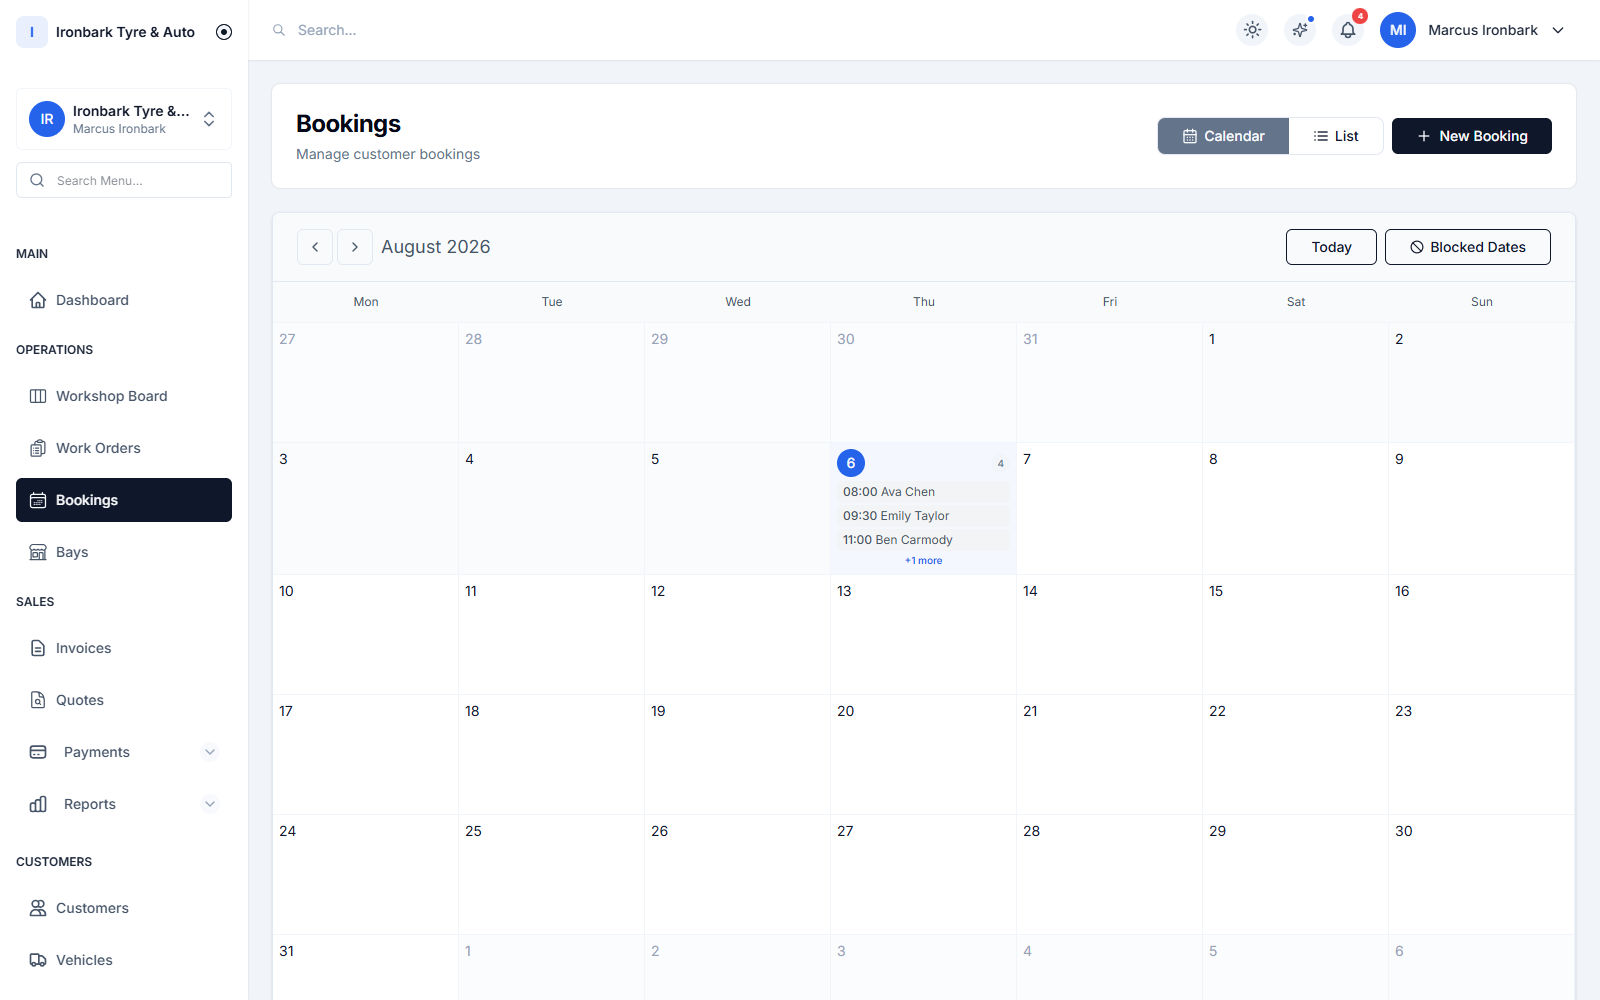This screenshot has height=1000, width=1600.
Task: Expand the Payments submenu chevron
Action: (210, 752)
